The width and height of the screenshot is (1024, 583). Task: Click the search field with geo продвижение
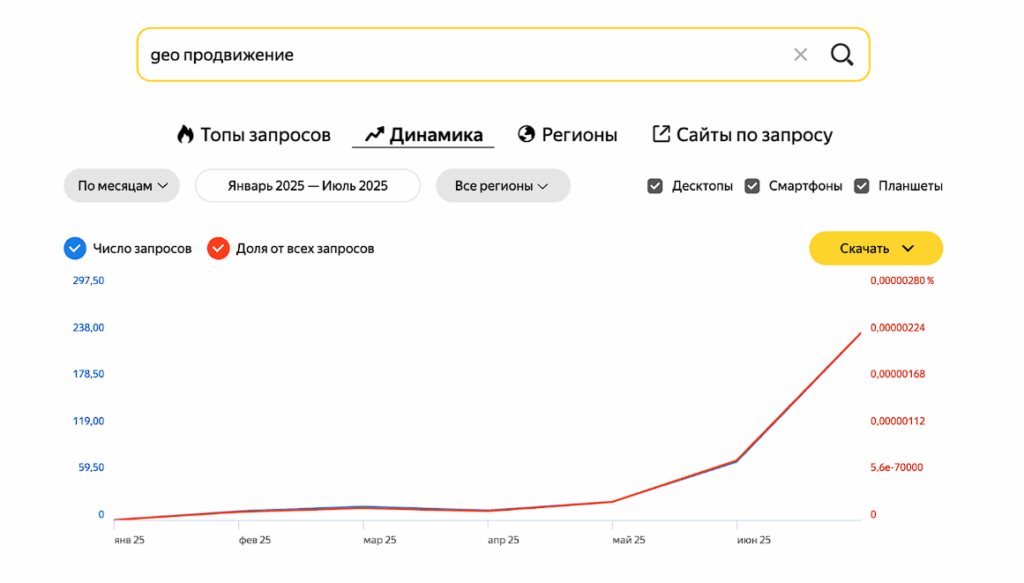[x=460, y=55]
